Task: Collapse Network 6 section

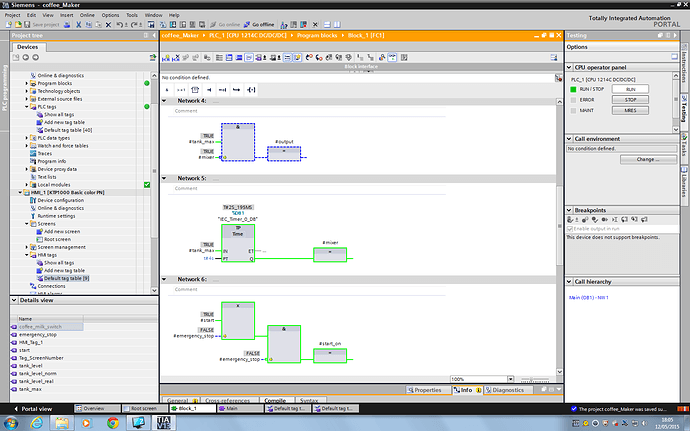Action: click(165, 279)
